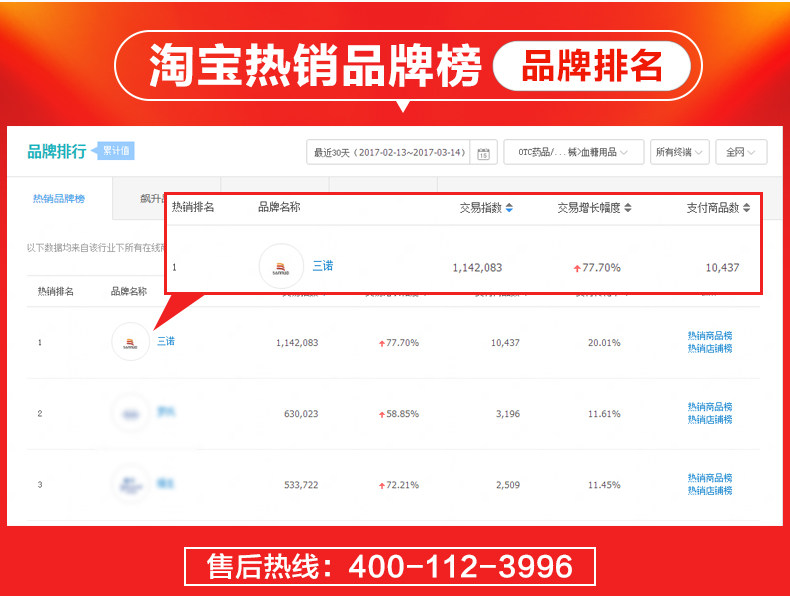Open 热销店铺榜 for the rank 2 row
This screenshot has width=790, height=596.
point(709,420)
